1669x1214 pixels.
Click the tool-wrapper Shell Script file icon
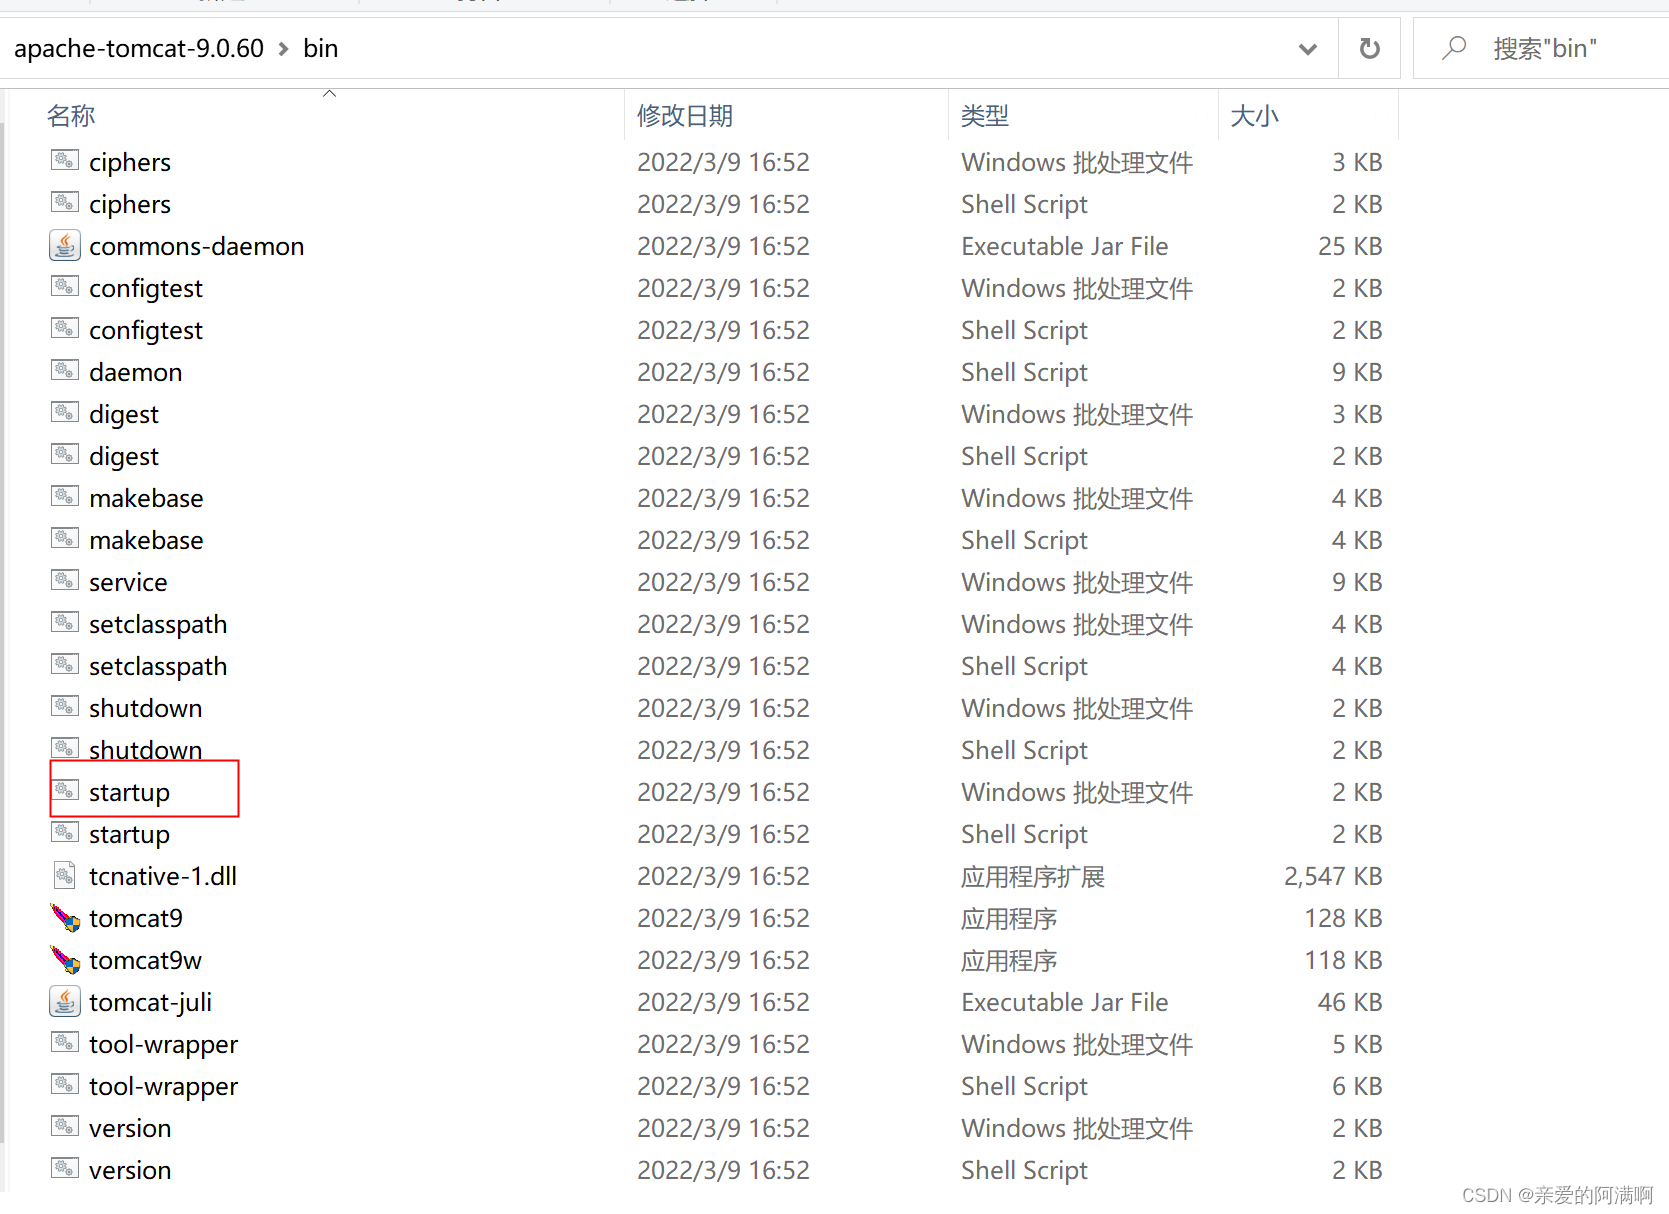[65, 1084]
